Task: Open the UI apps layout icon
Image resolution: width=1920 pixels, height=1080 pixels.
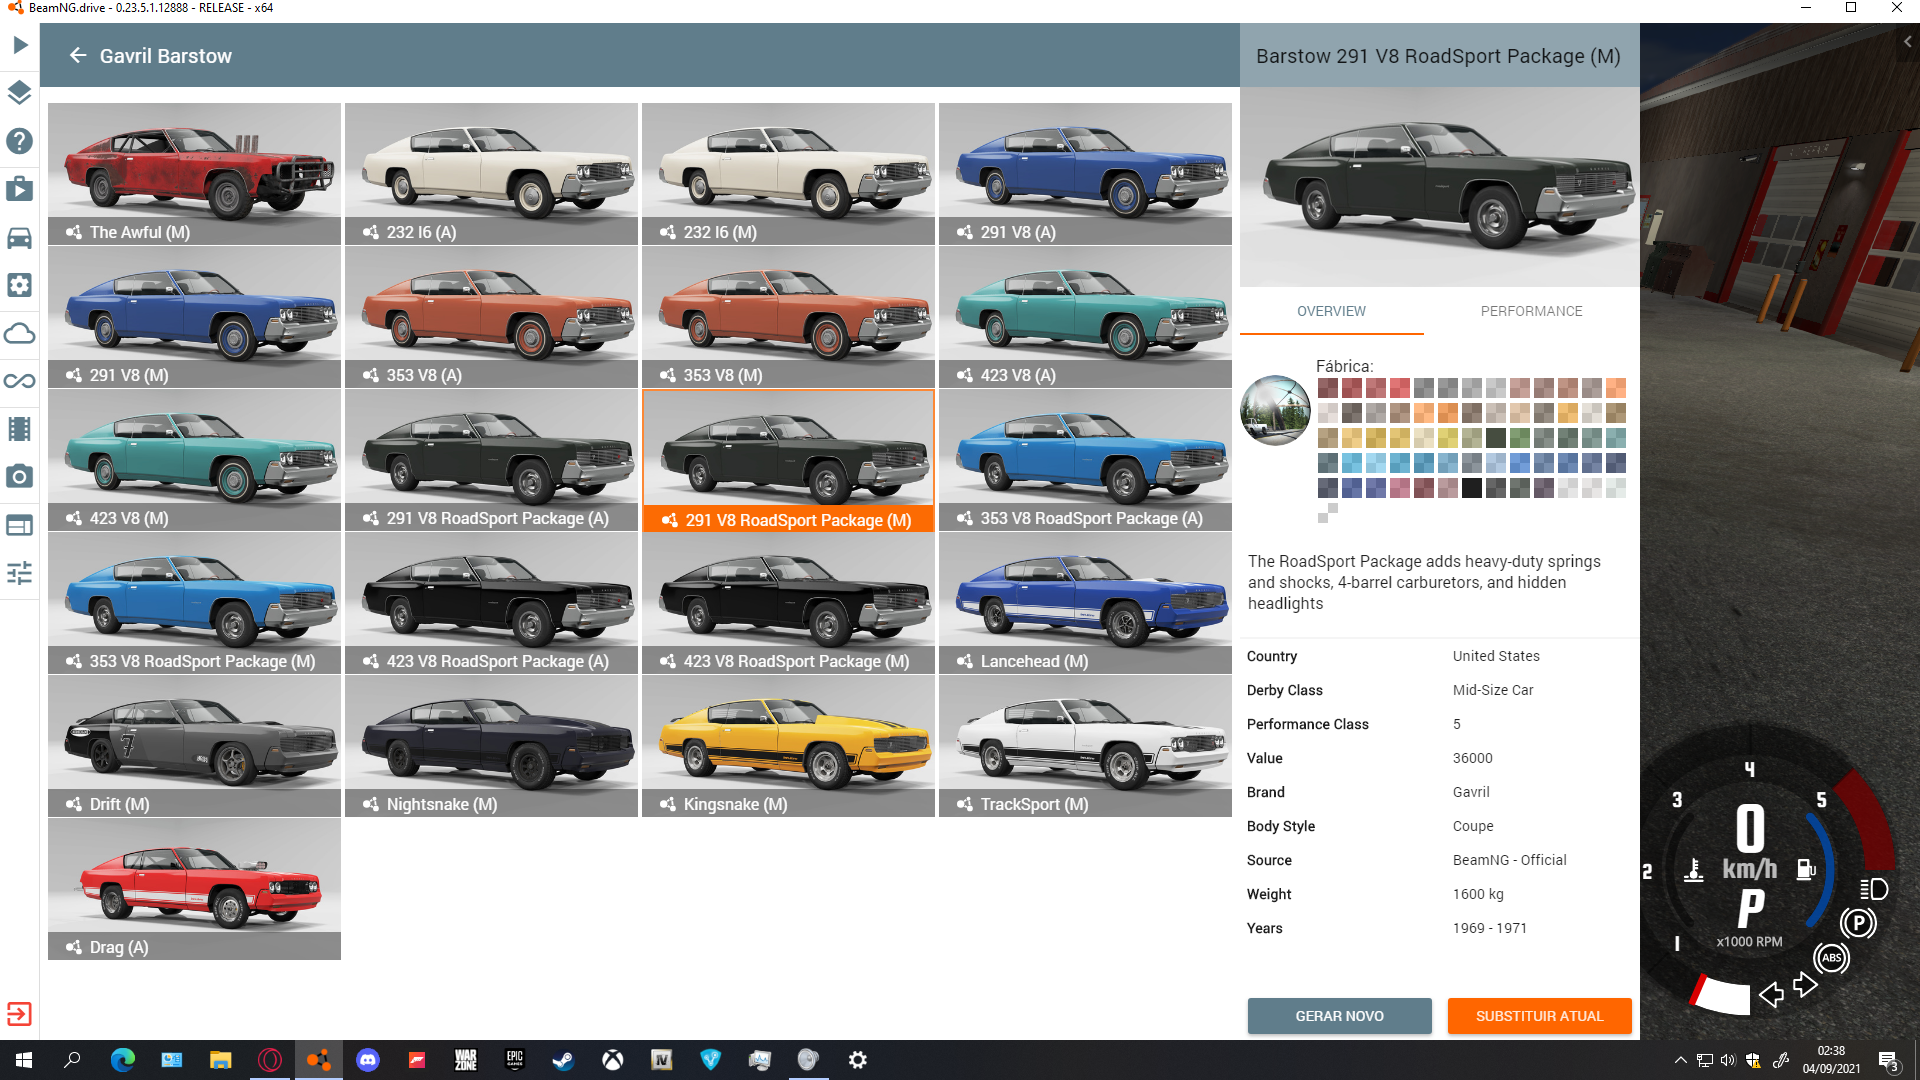Action: click(20, 525)
